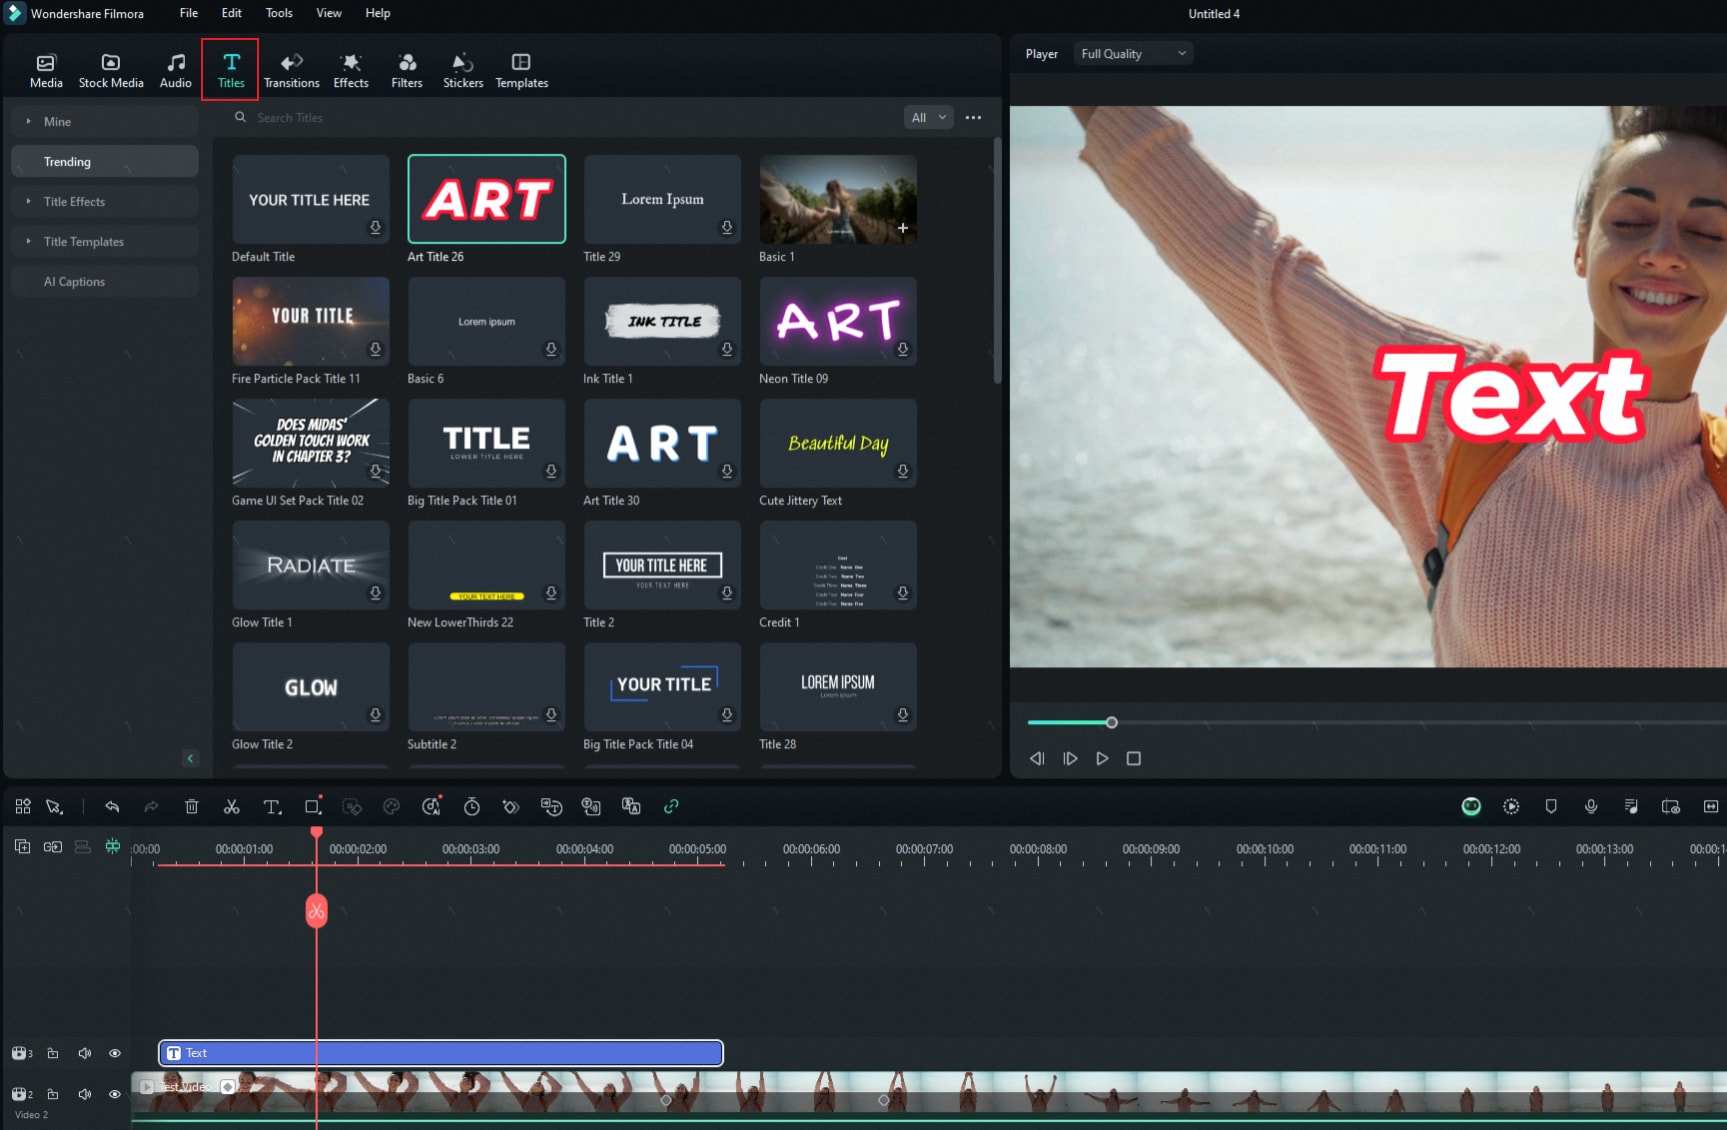Viewport: 1727px width, 1130px height.
Task: Click the Redo icon
Action: pos(151,806)
